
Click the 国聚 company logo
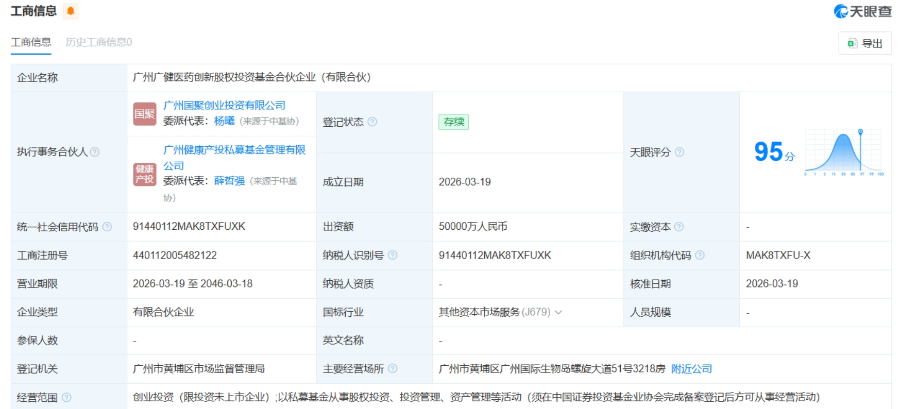(145, 114)
